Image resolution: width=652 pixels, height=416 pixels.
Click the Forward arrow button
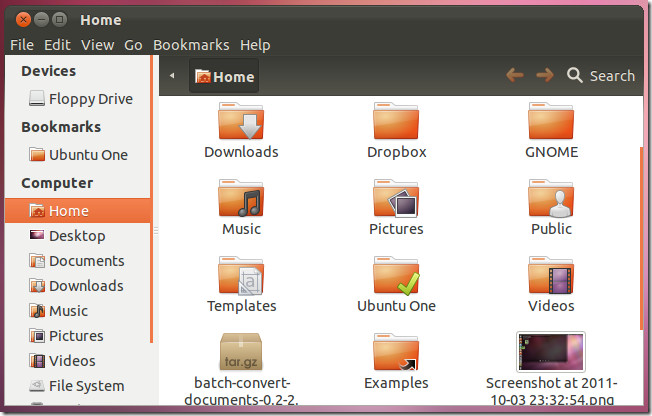(545, 75)
